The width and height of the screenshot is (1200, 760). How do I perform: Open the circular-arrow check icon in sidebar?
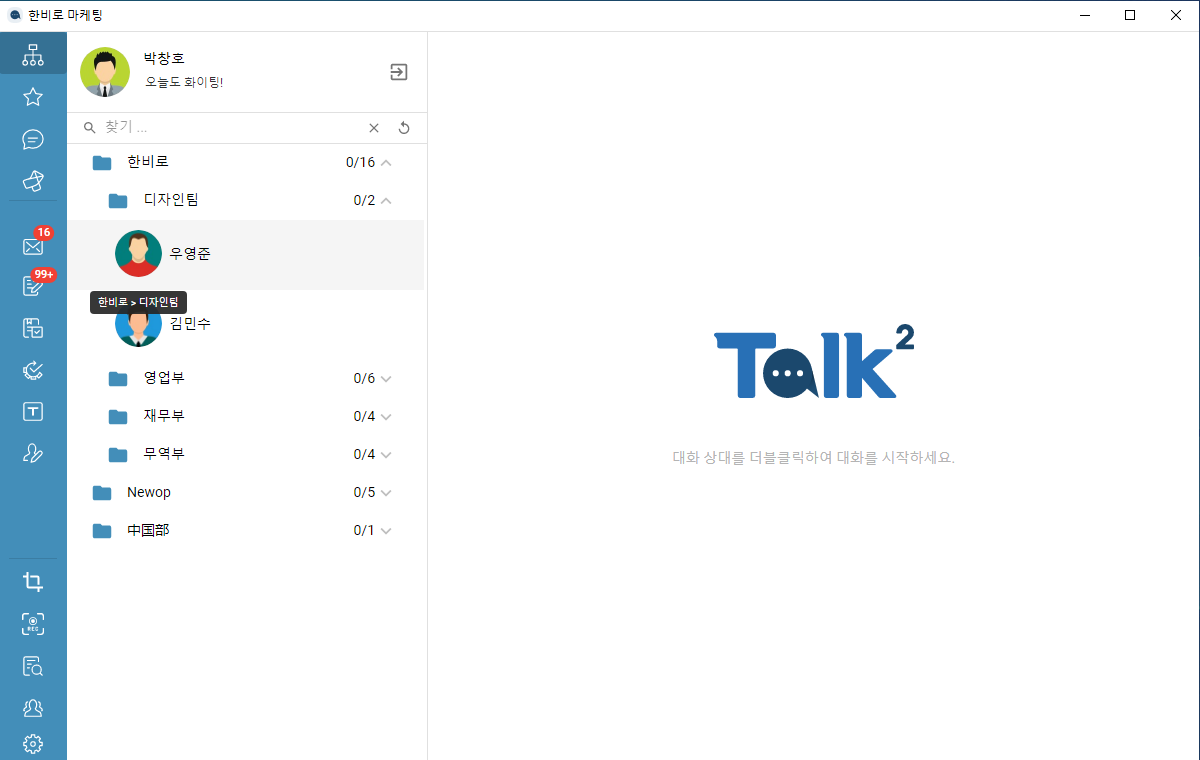click(33, 370)
